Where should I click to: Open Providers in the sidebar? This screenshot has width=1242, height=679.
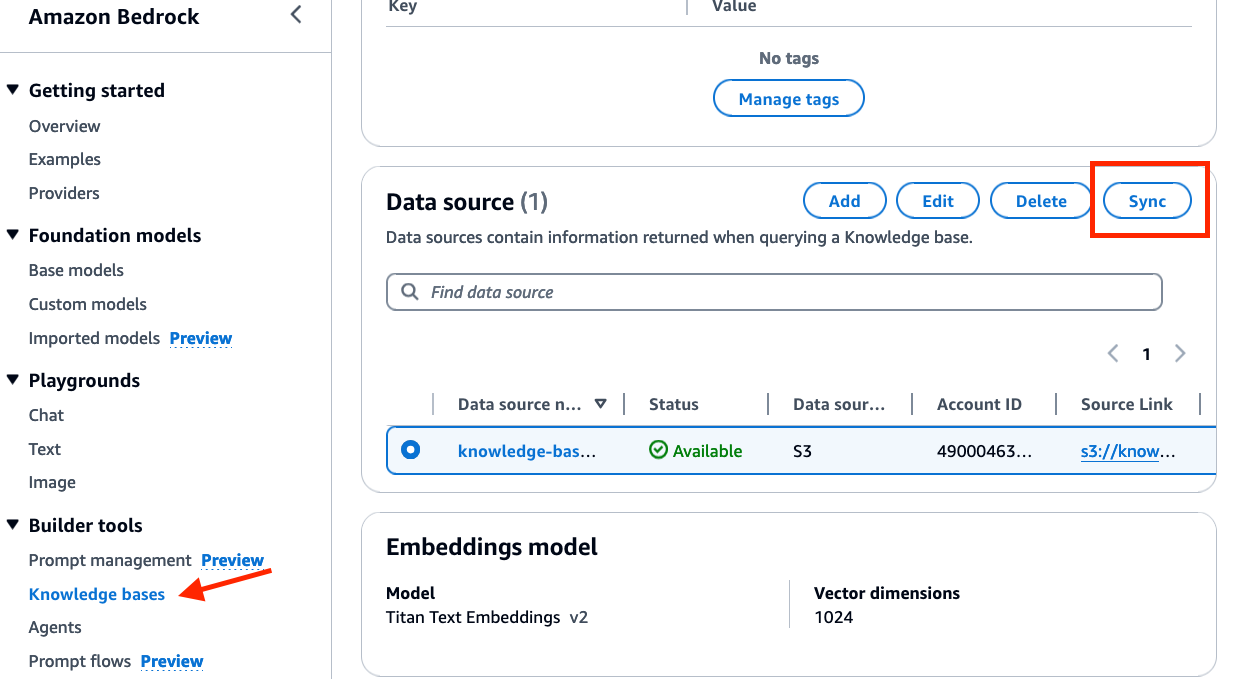64,193
